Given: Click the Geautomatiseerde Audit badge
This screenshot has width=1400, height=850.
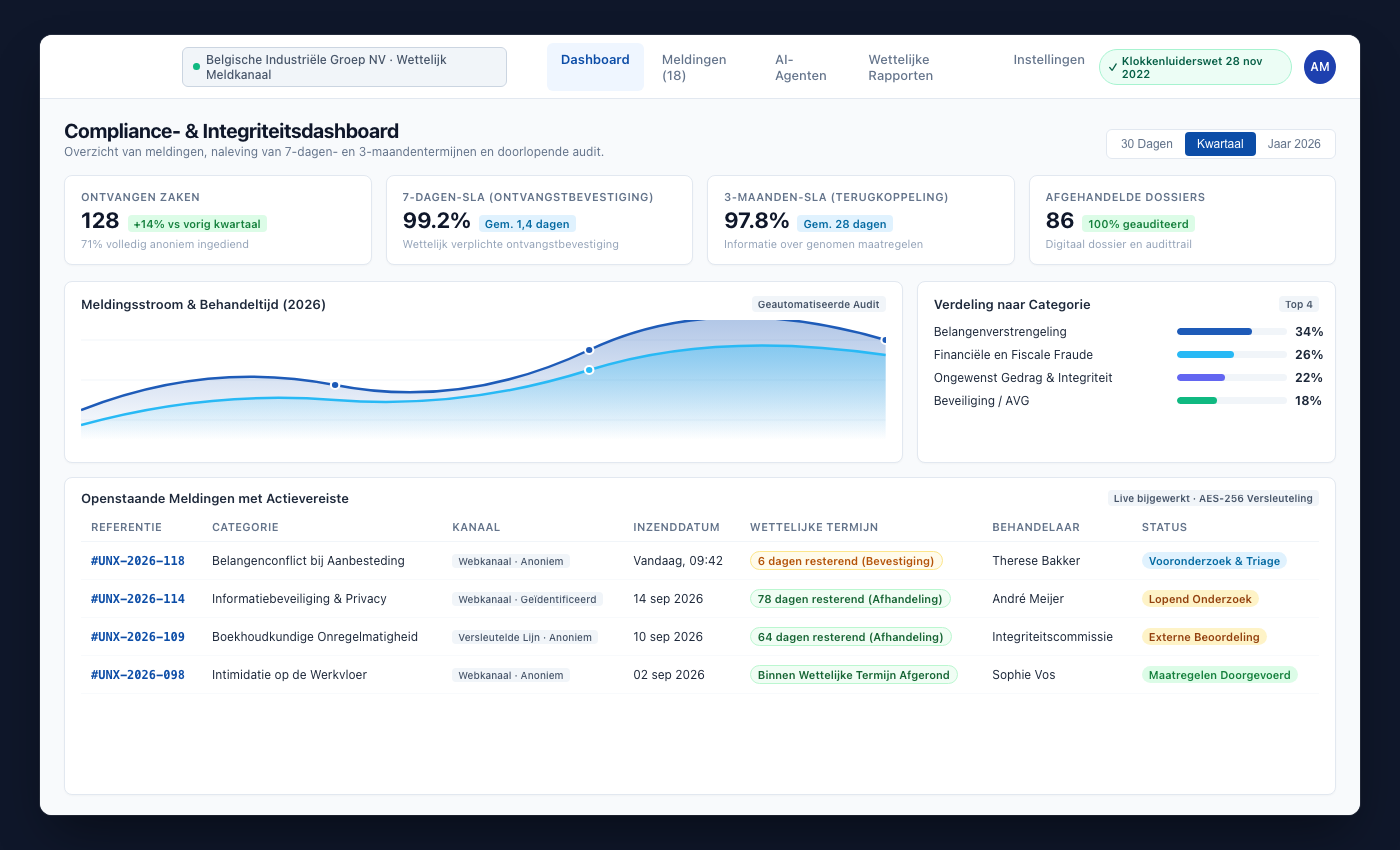Looking at the screenshot, I should point(818,304).
